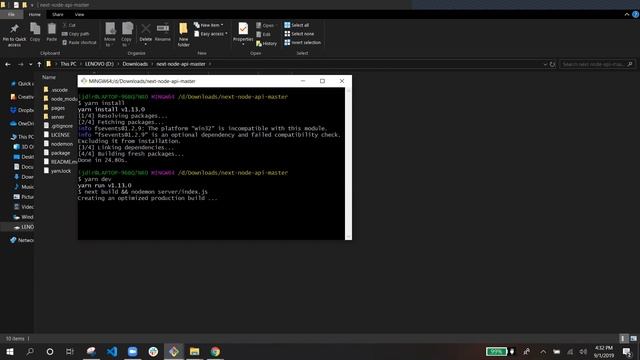Click the Rename ribbon icon

[162, 32]
